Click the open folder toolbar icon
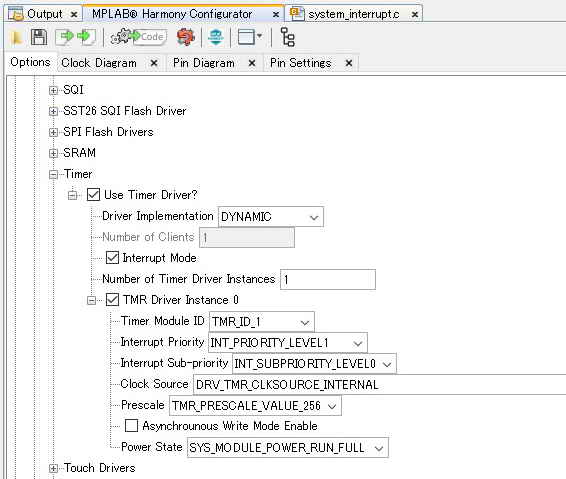Image resolution: width=566 pixels, height=479 pixels. tap(16, 38)
